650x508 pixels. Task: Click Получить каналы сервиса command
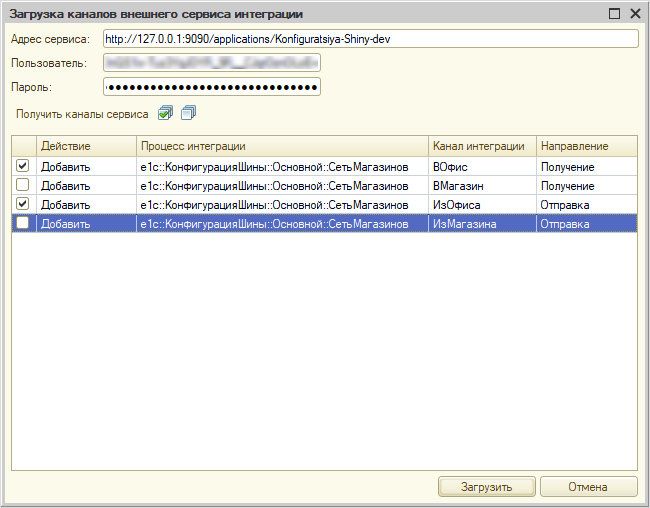point(82,115)
